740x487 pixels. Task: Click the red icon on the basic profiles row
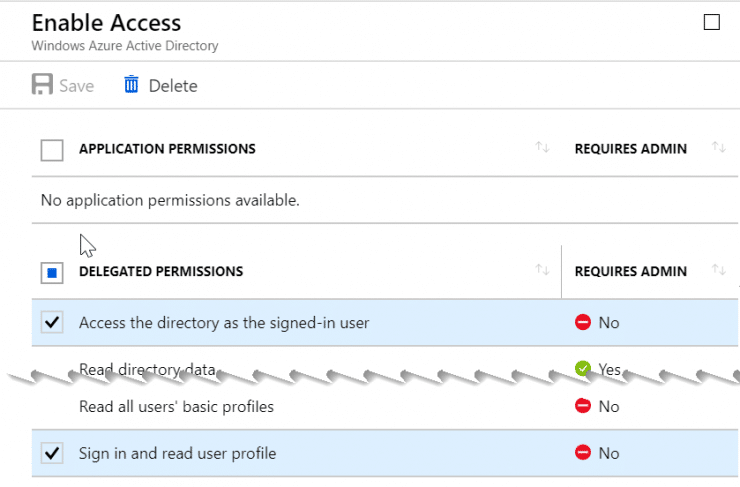pos(583,406)
